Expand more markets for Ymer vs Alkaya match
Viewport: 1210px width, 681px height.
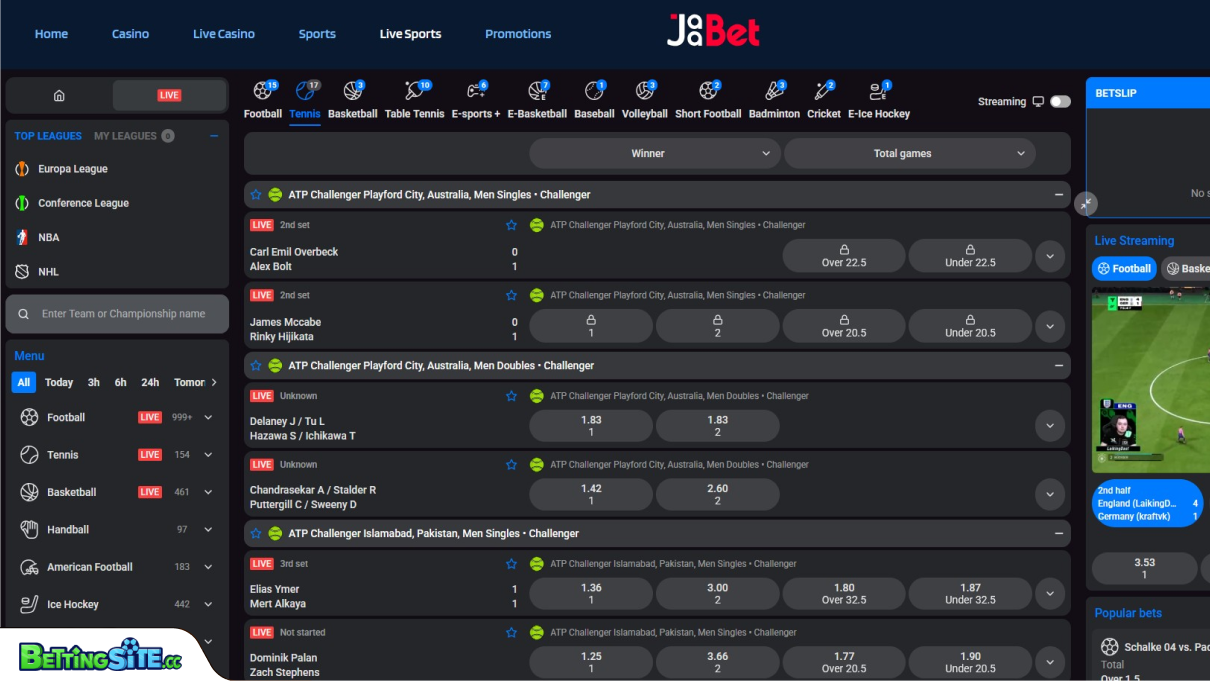click(x=1050, y=594)
